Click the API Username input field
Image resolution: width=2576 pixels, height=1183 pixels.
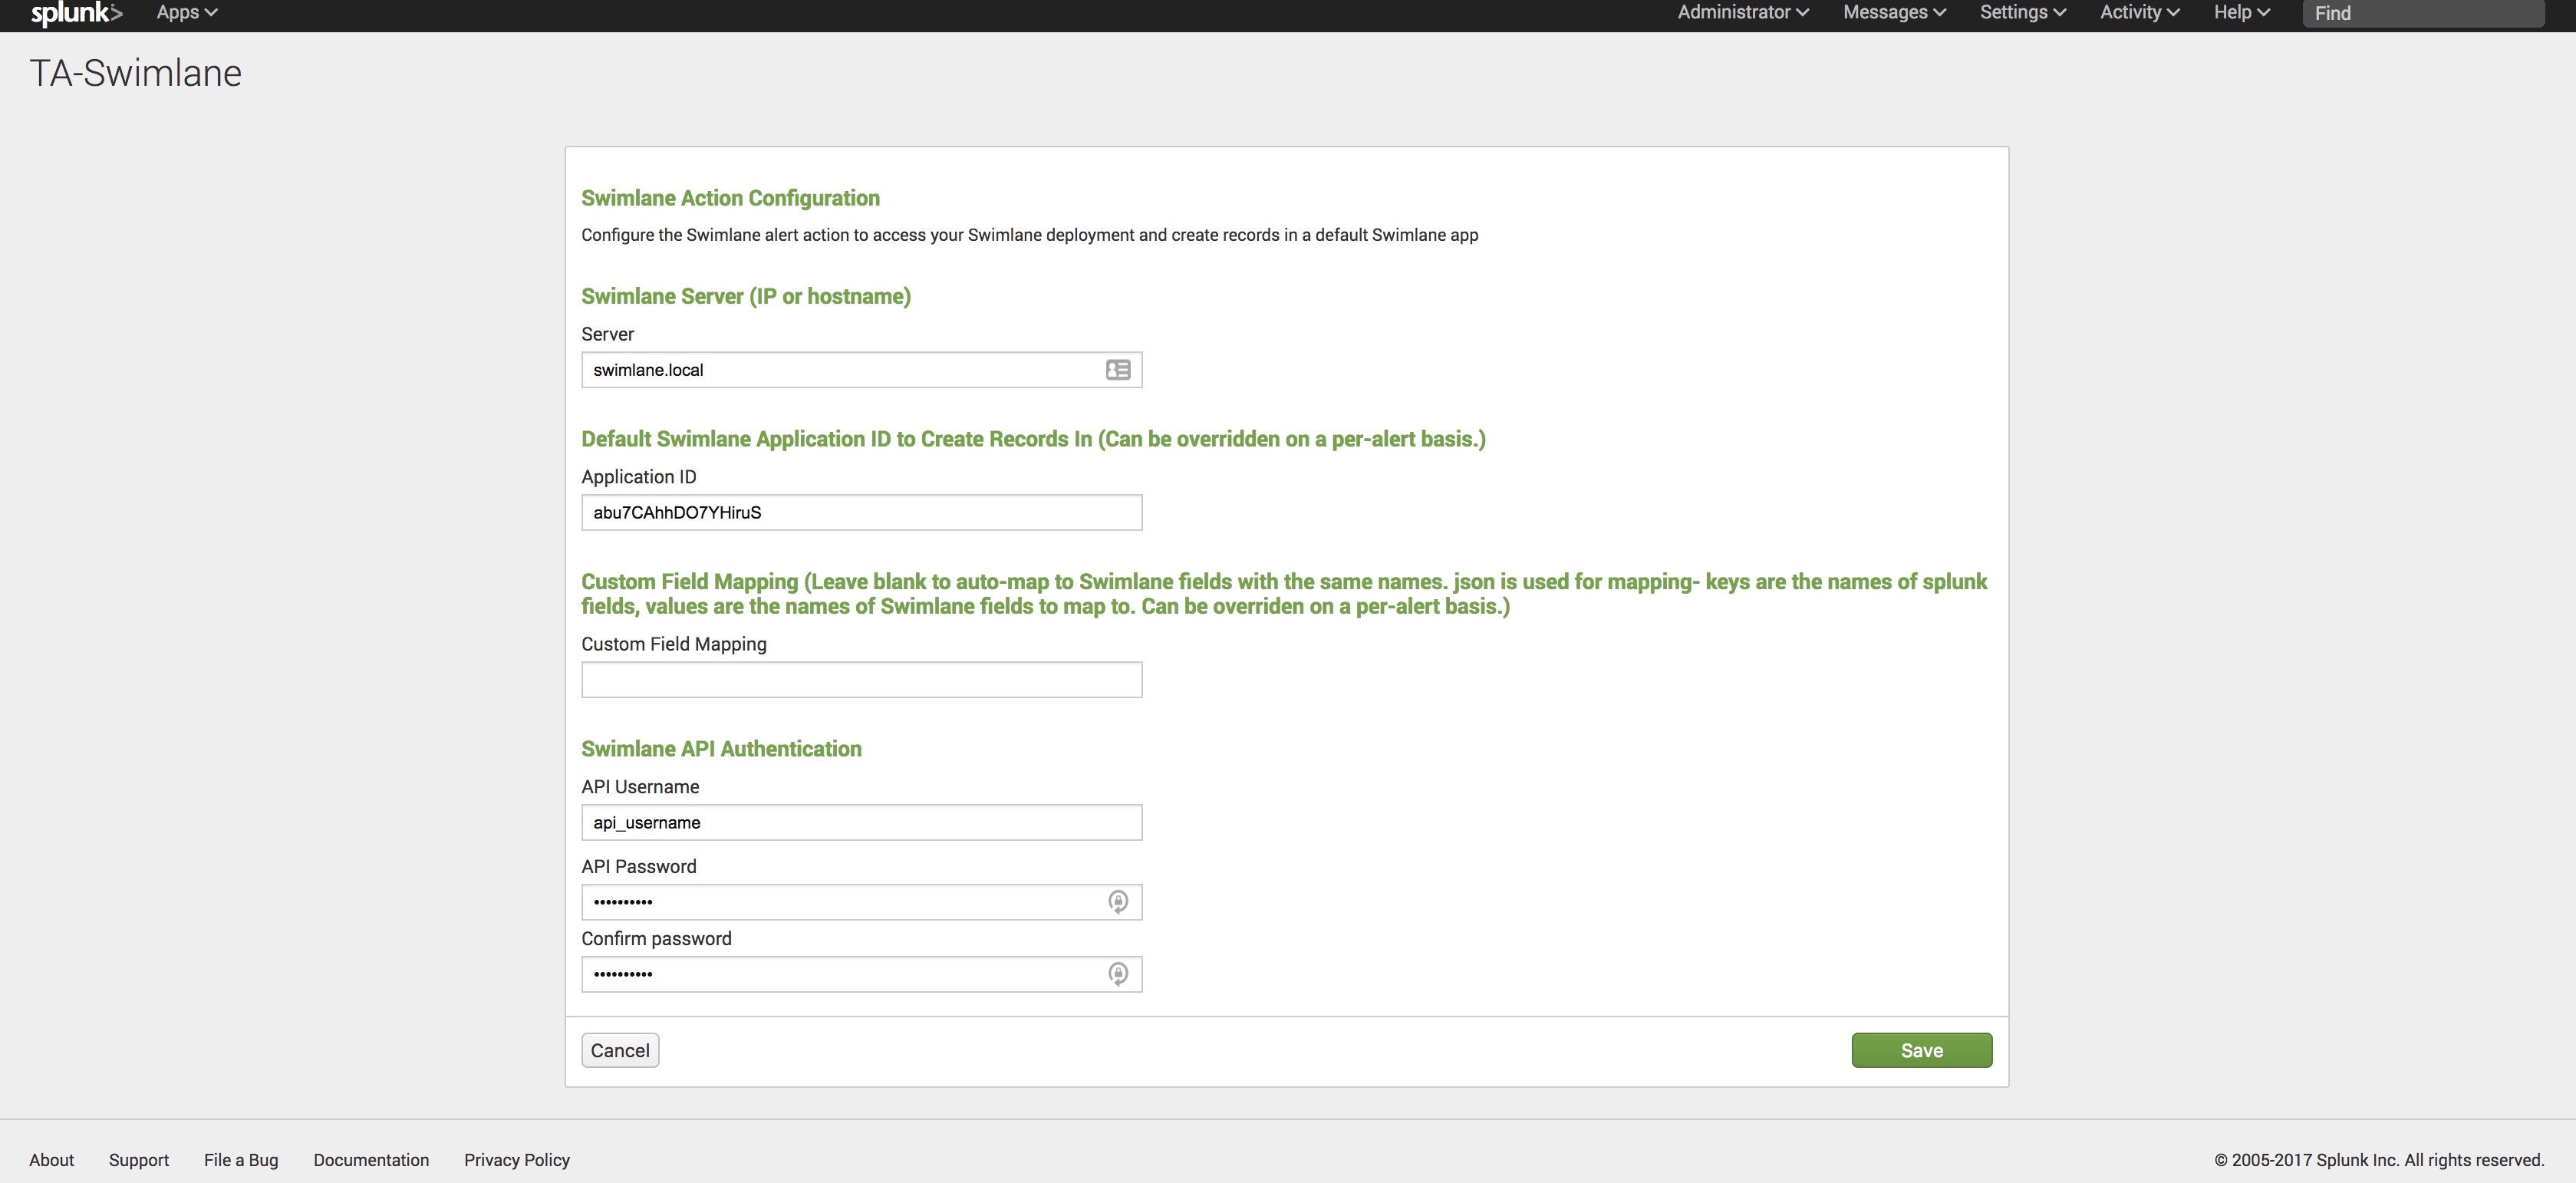(861, 823)
